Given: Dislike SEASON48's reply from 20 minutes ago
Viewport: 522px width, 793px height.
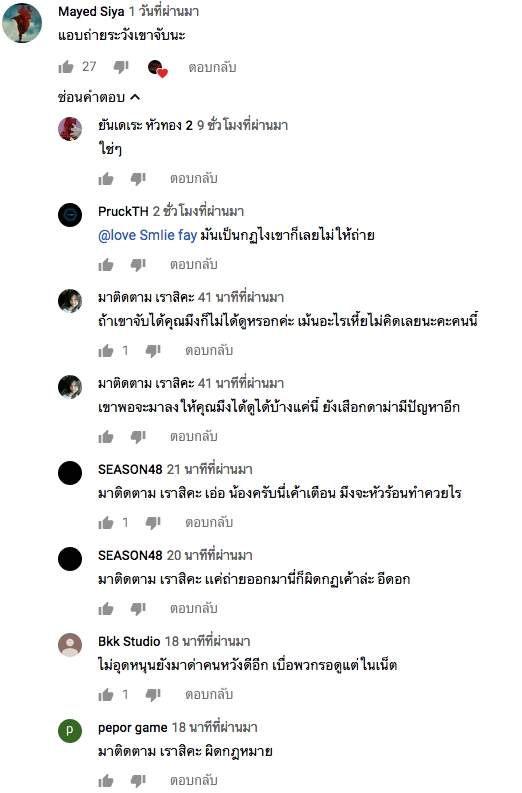Looking at the screenshot, I should (x=138, y=608).
